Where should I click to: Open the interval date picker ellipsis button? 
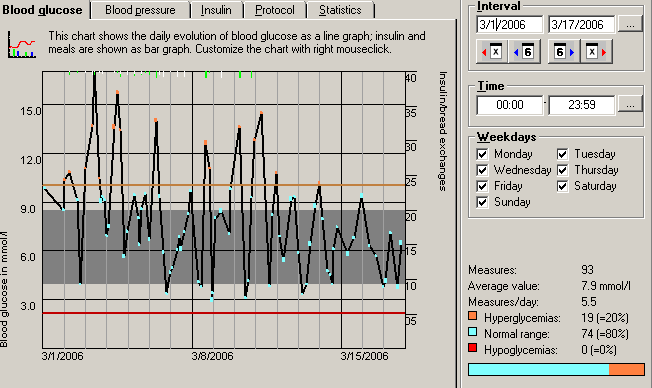[630, 25]
